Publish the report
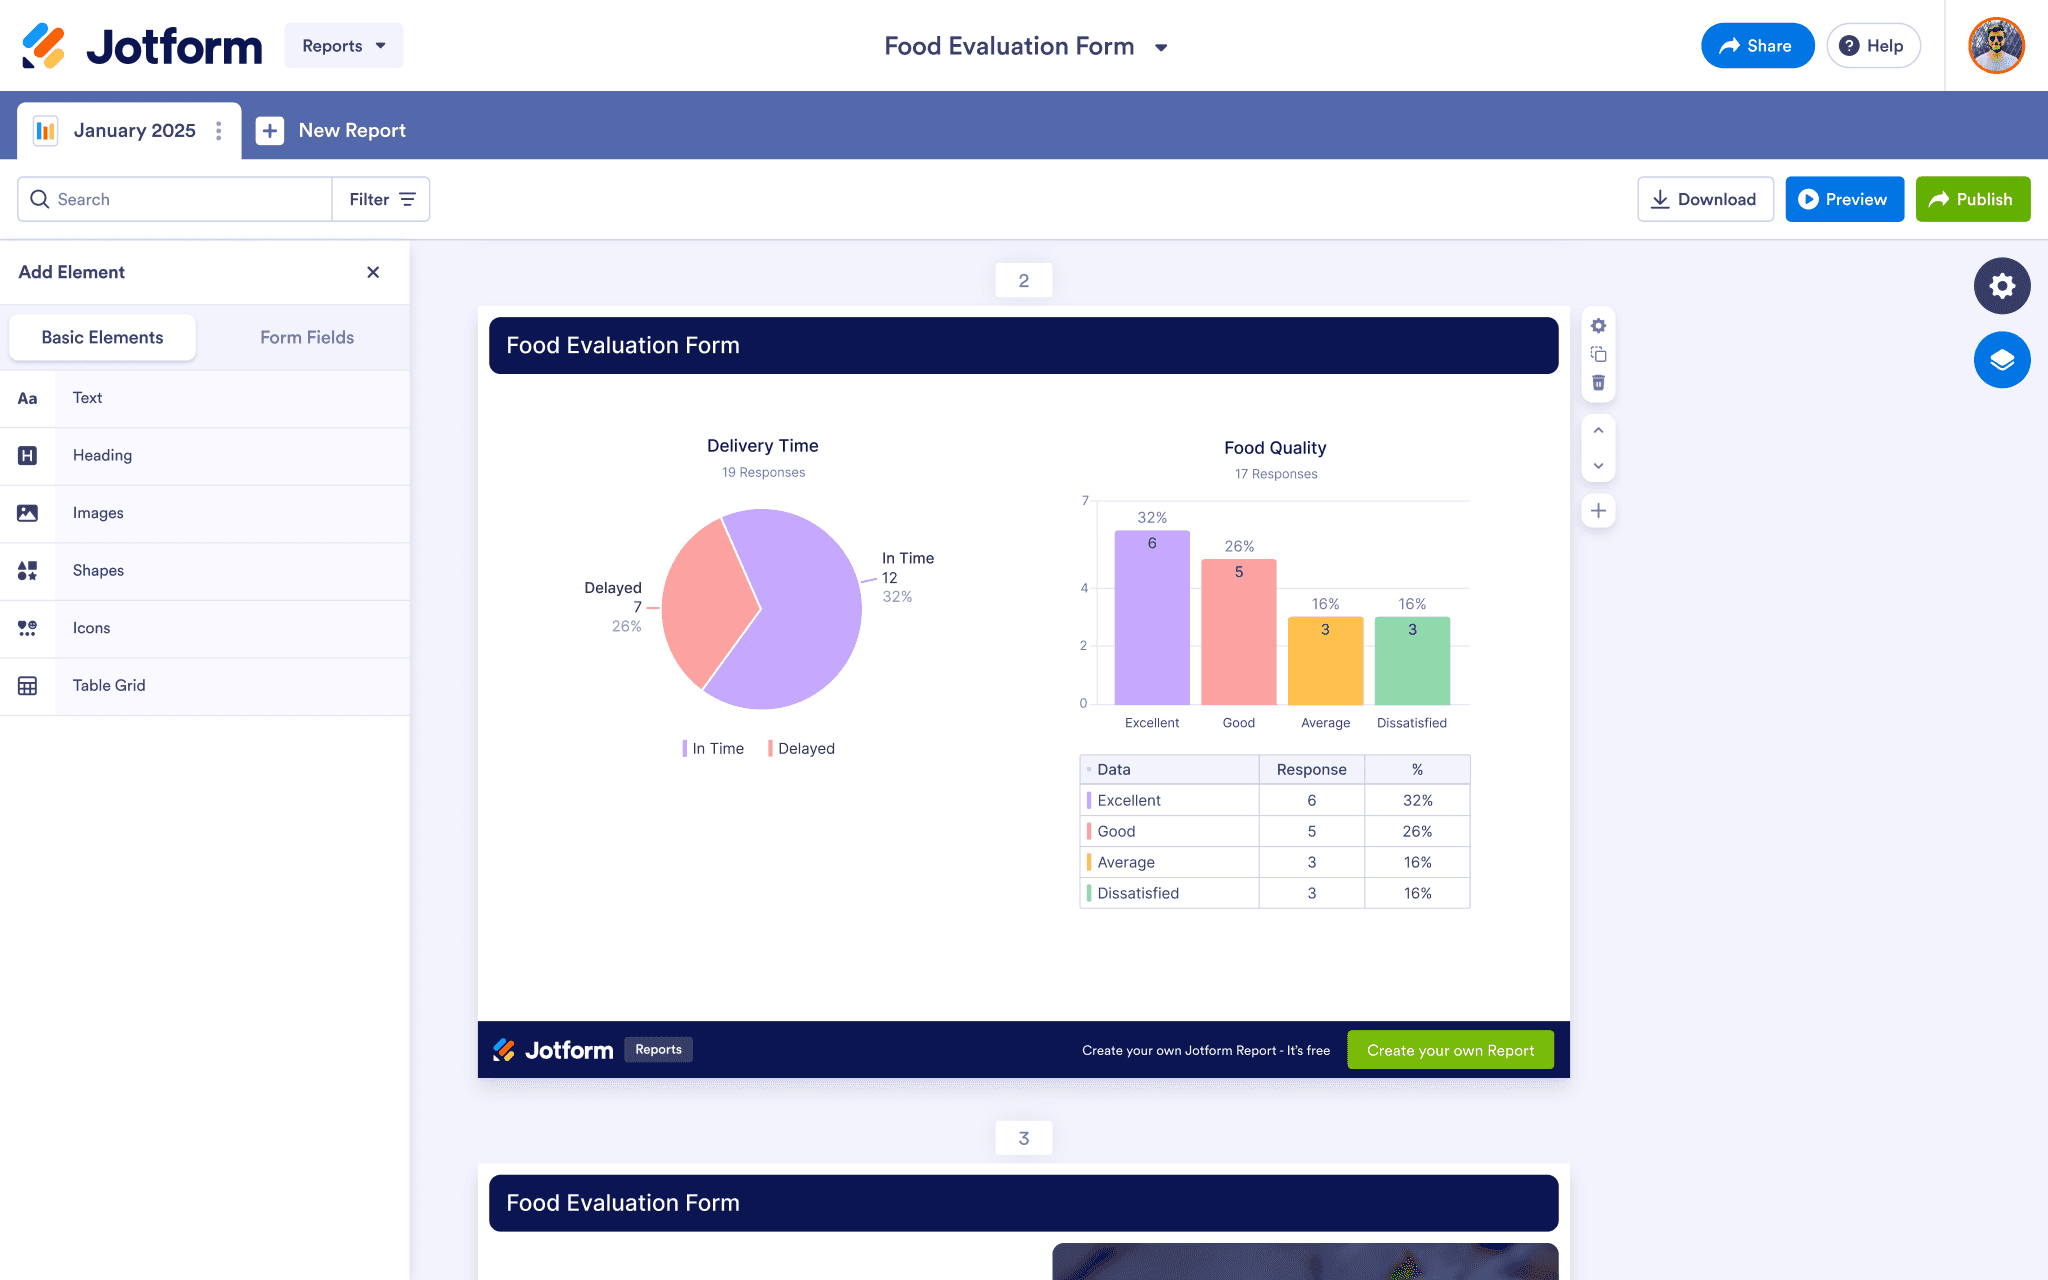 1972,199
